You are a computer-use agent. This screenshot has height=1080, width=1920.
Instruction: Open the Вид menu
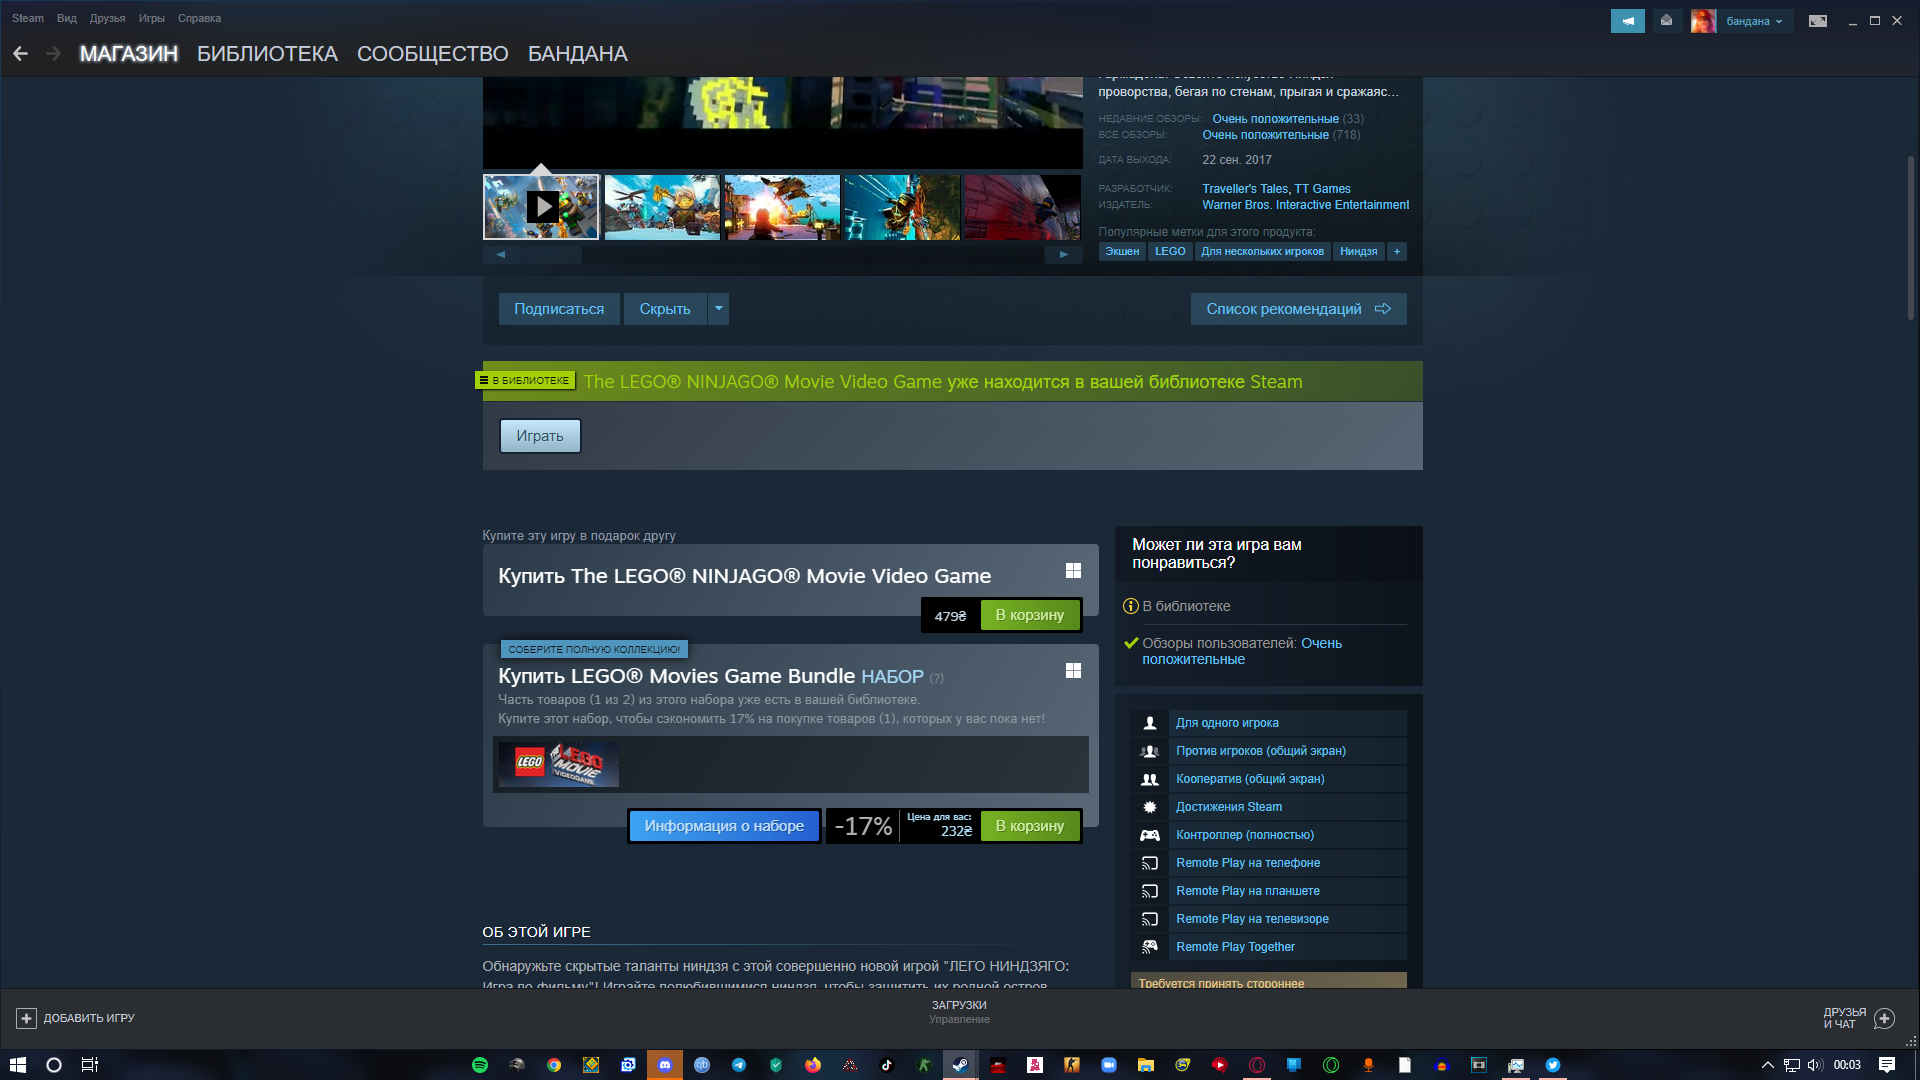point(67,18)
